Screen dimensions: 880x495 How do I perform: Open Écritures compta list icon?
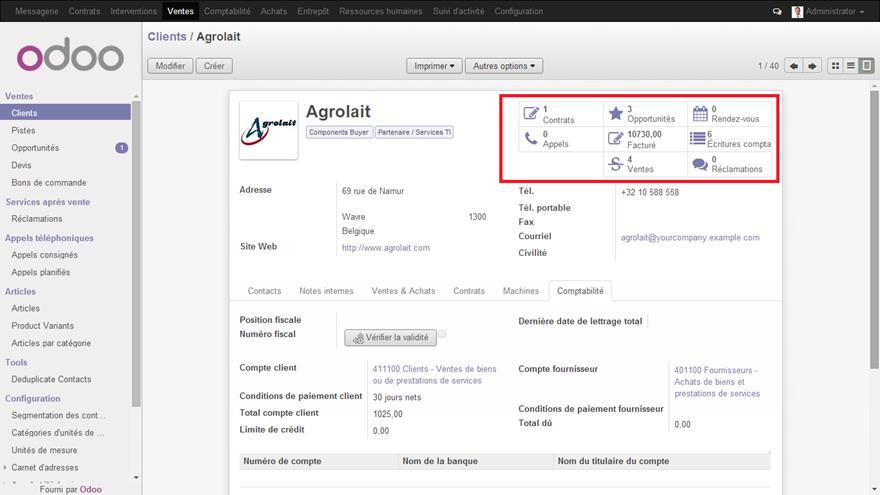[x=698, y=139]
